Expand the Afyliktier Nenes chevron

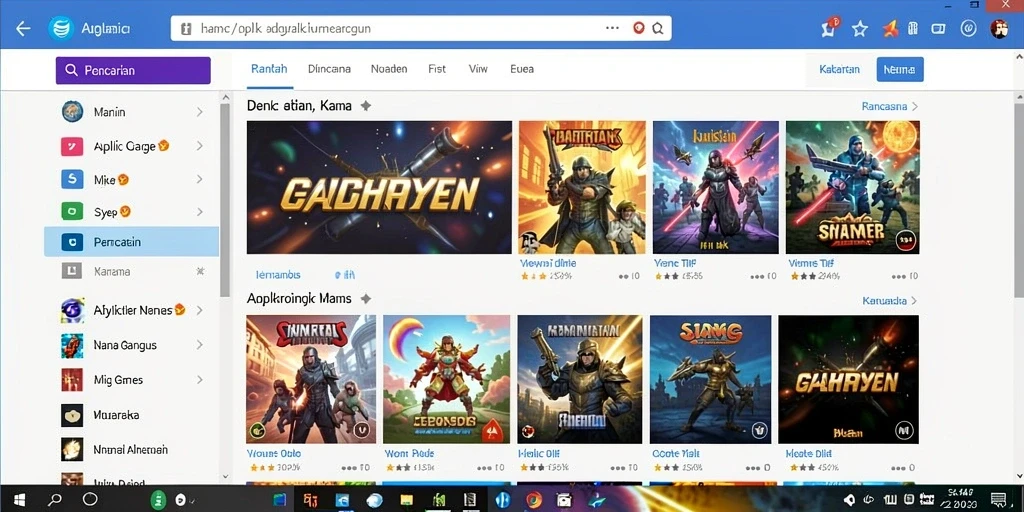pyautogui.click(x=199, y=310)
